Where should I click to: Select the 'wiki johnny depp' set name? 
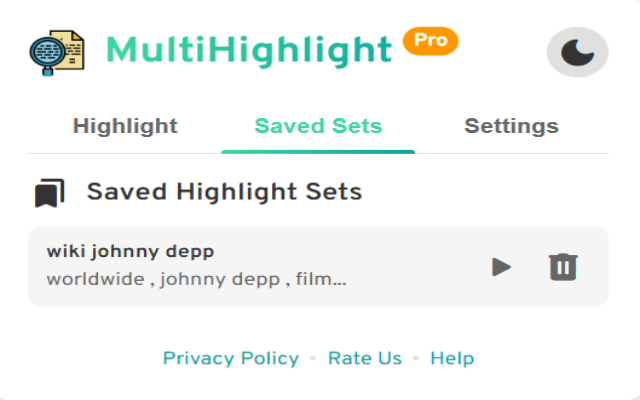click(x=131, y=251)
